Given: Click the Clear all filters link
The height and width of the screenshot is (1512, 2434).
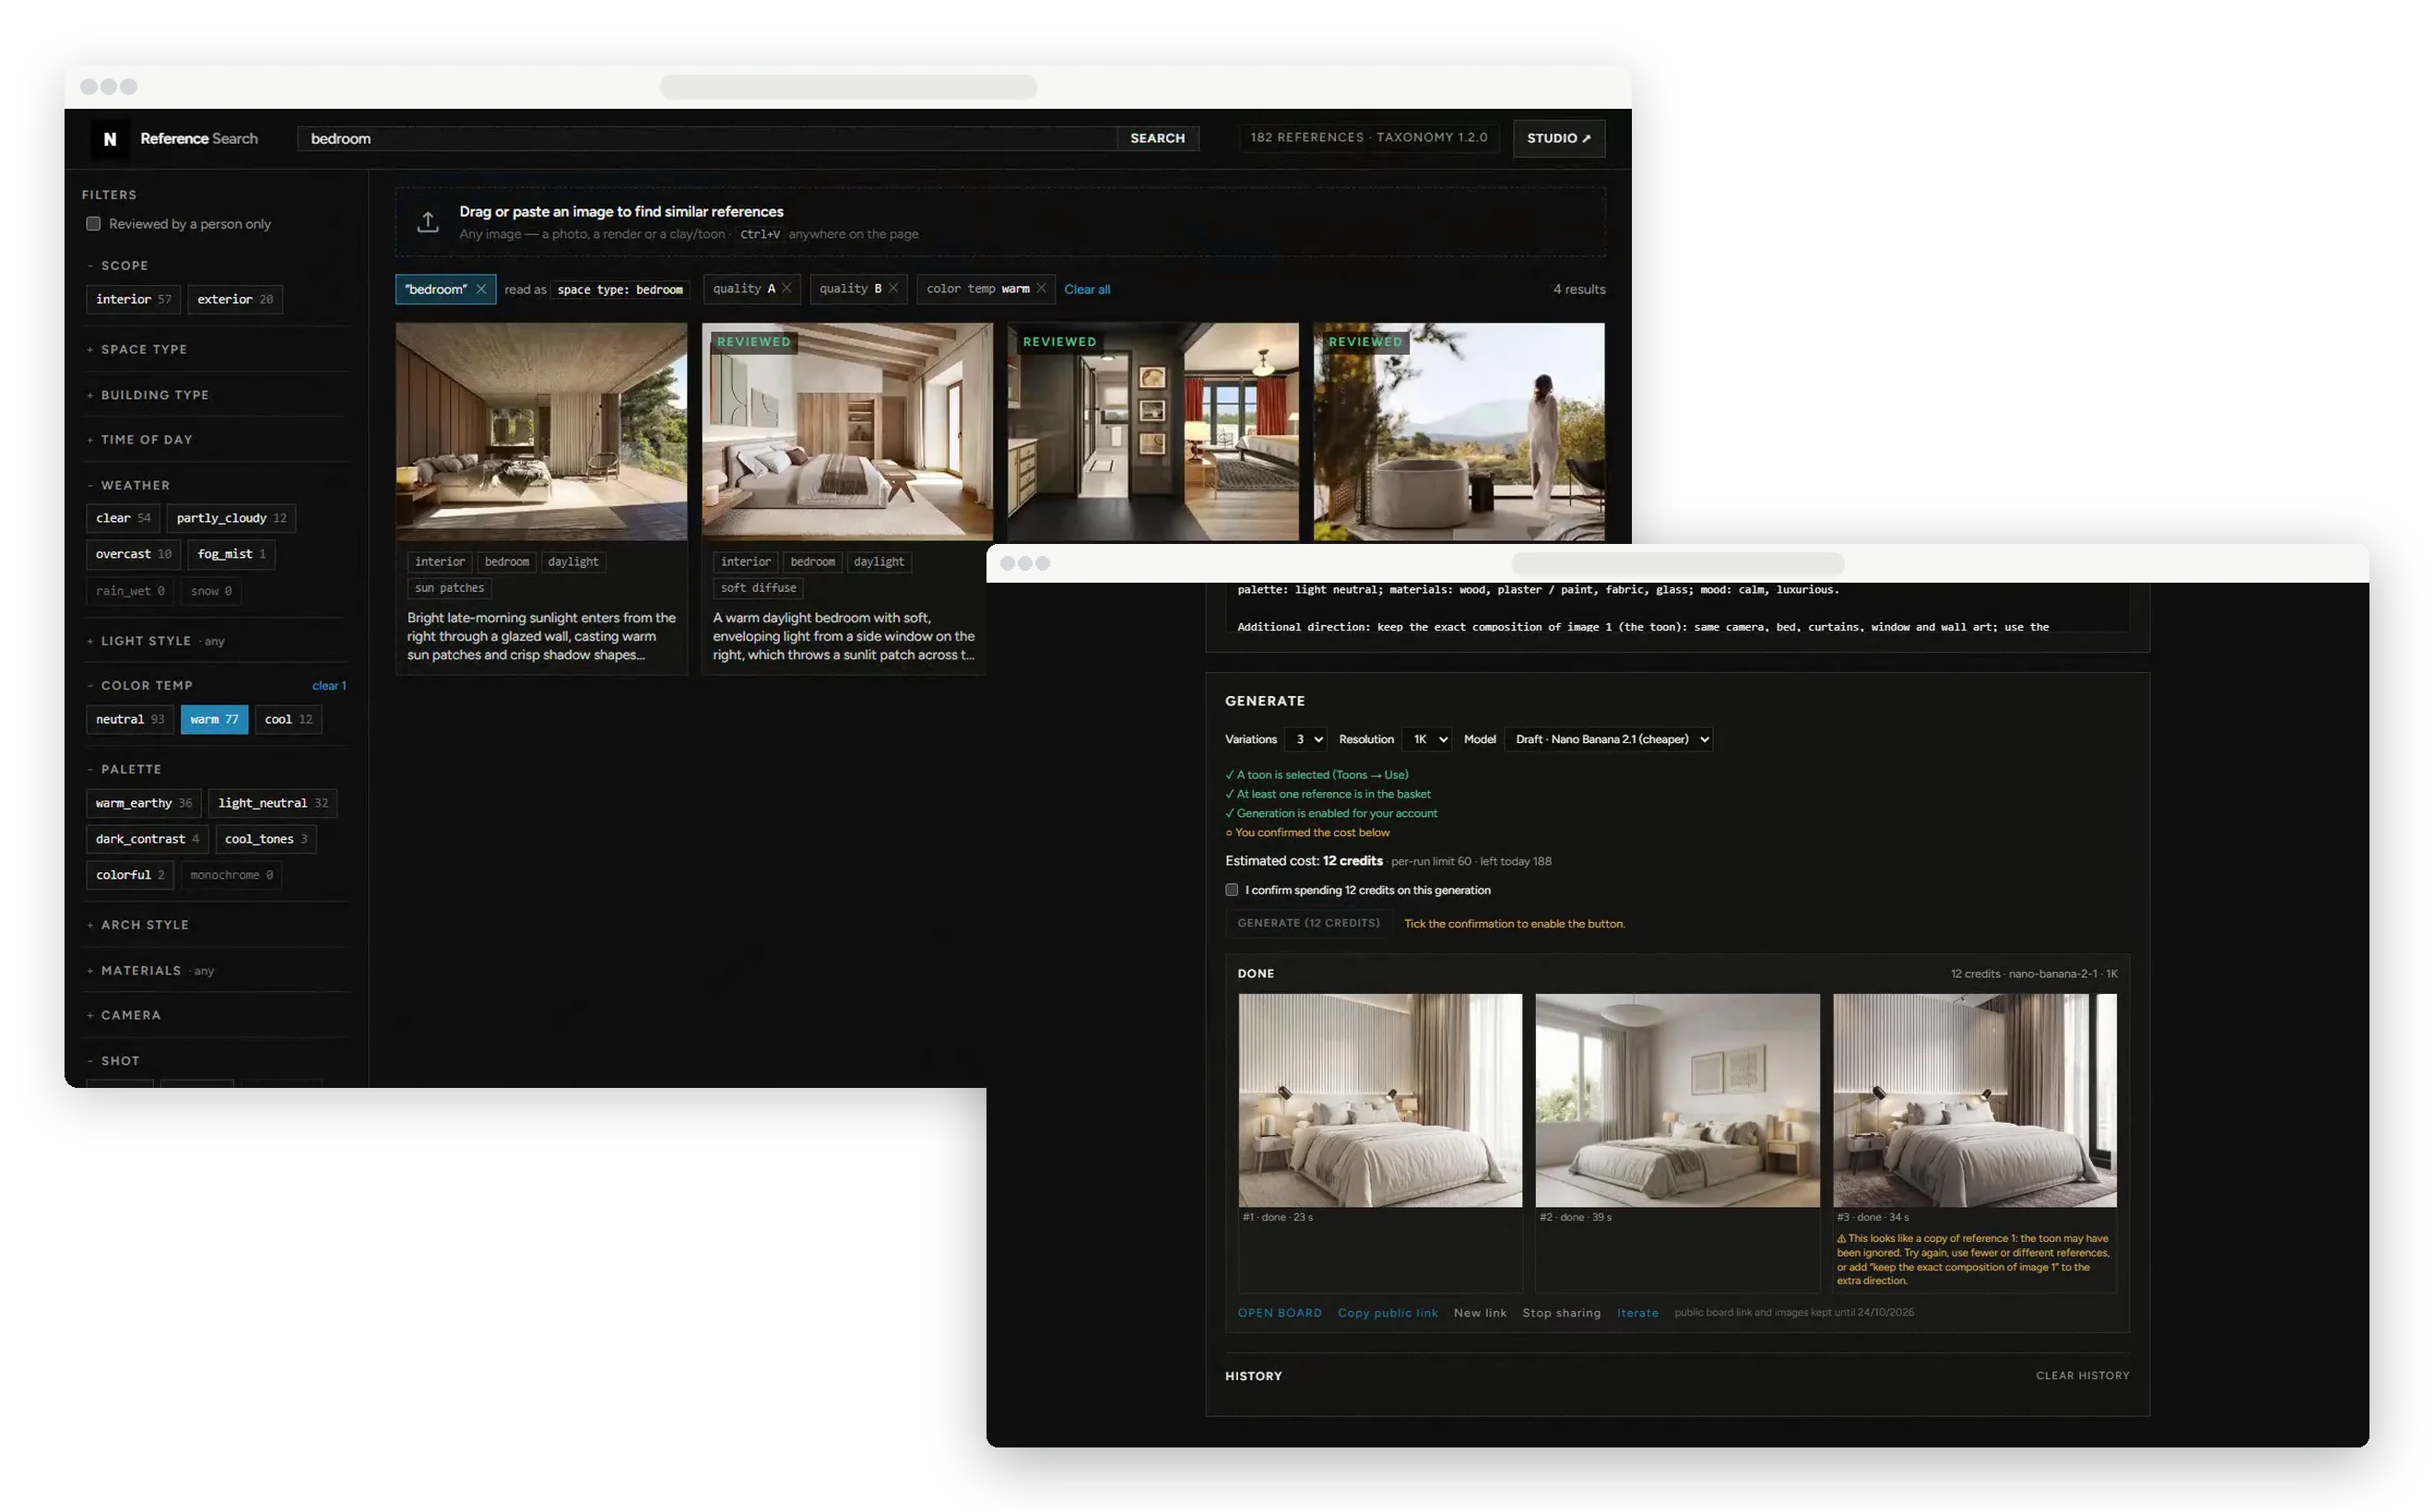Looking at the screenshot, I should pos(1087,289).
